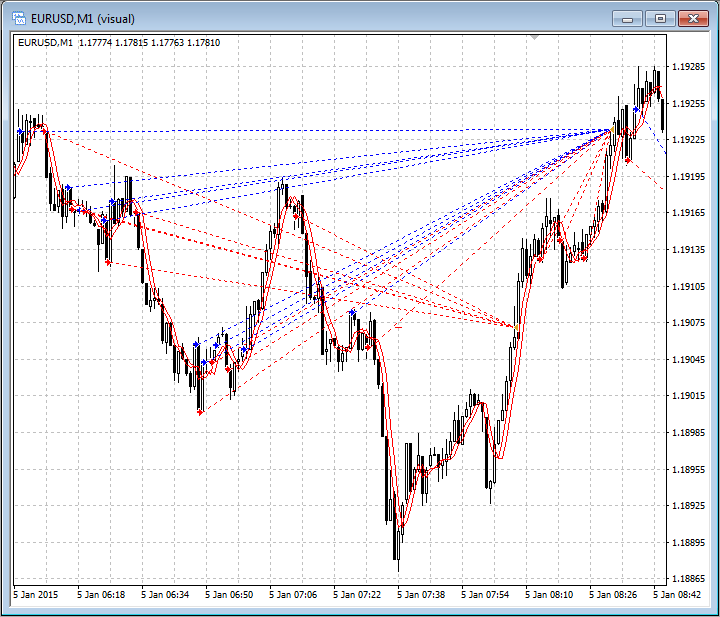Minimize the EURUSD,M1 chart window
Screen dimensions: 720x617
tap(627, 19)
